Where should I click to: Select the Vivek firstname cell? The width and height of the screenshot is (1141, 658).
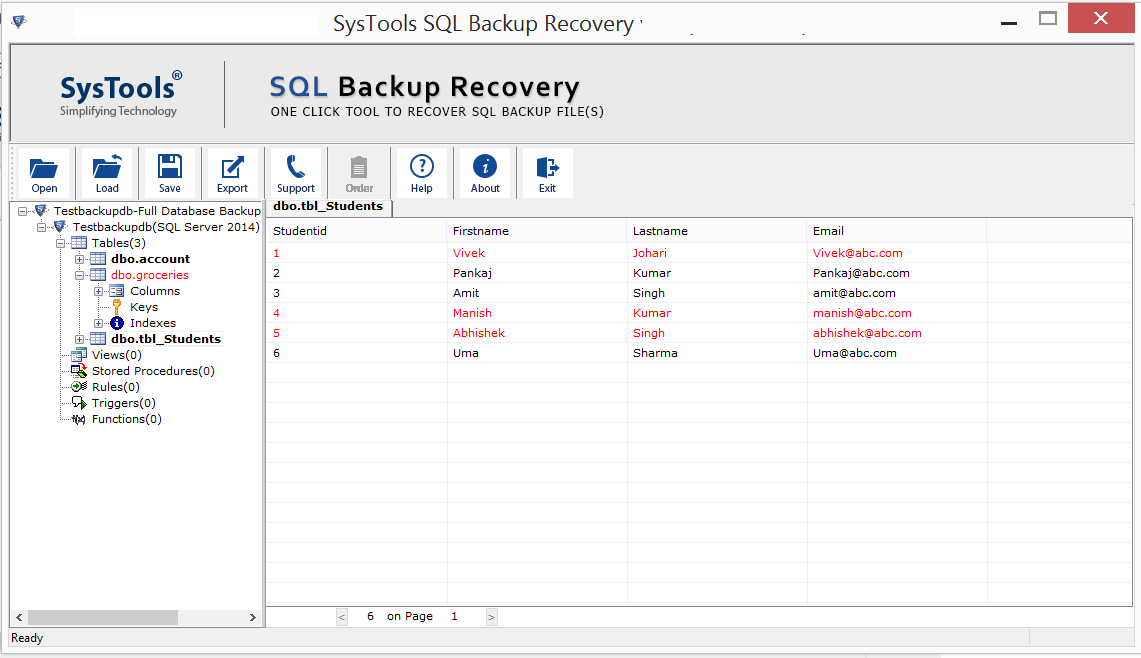(x=536, y=253)
